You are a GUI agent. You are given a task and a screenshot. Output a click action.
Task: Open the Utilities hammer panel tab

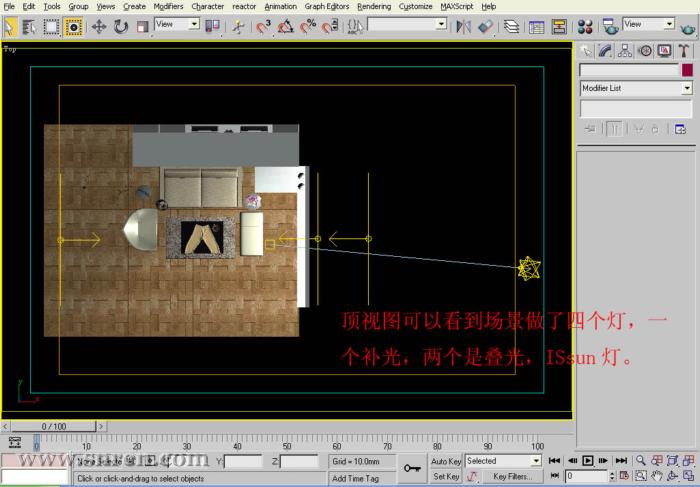[685, 50]
